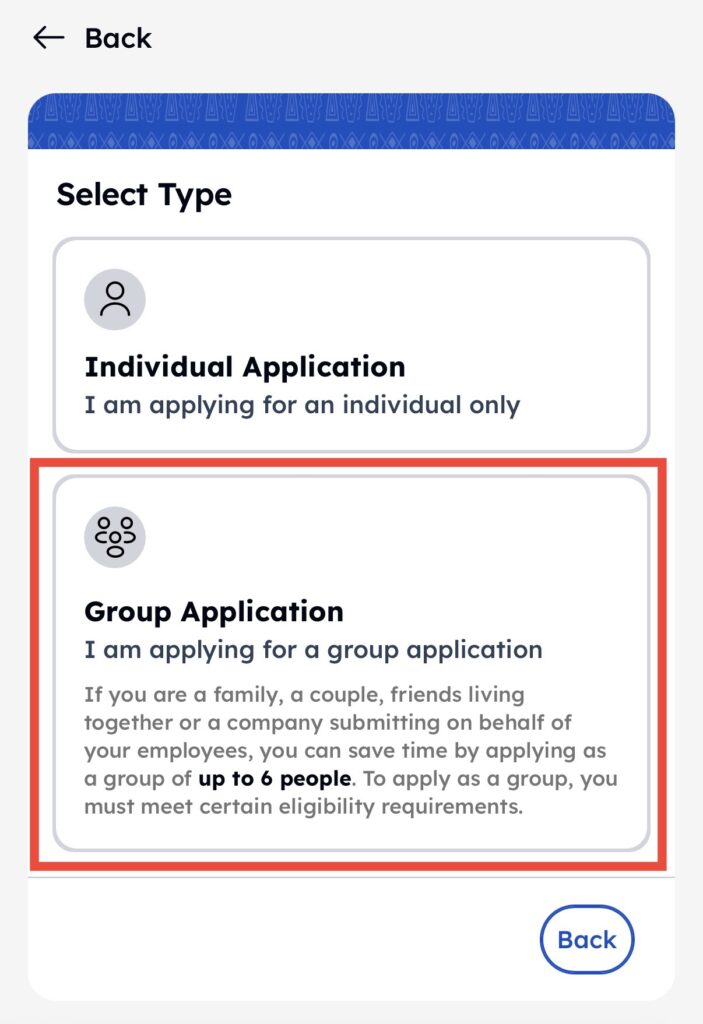The image size is (703, 1024).
Task: Click "I am applying for an individual only"
Action: coord(302,405)
